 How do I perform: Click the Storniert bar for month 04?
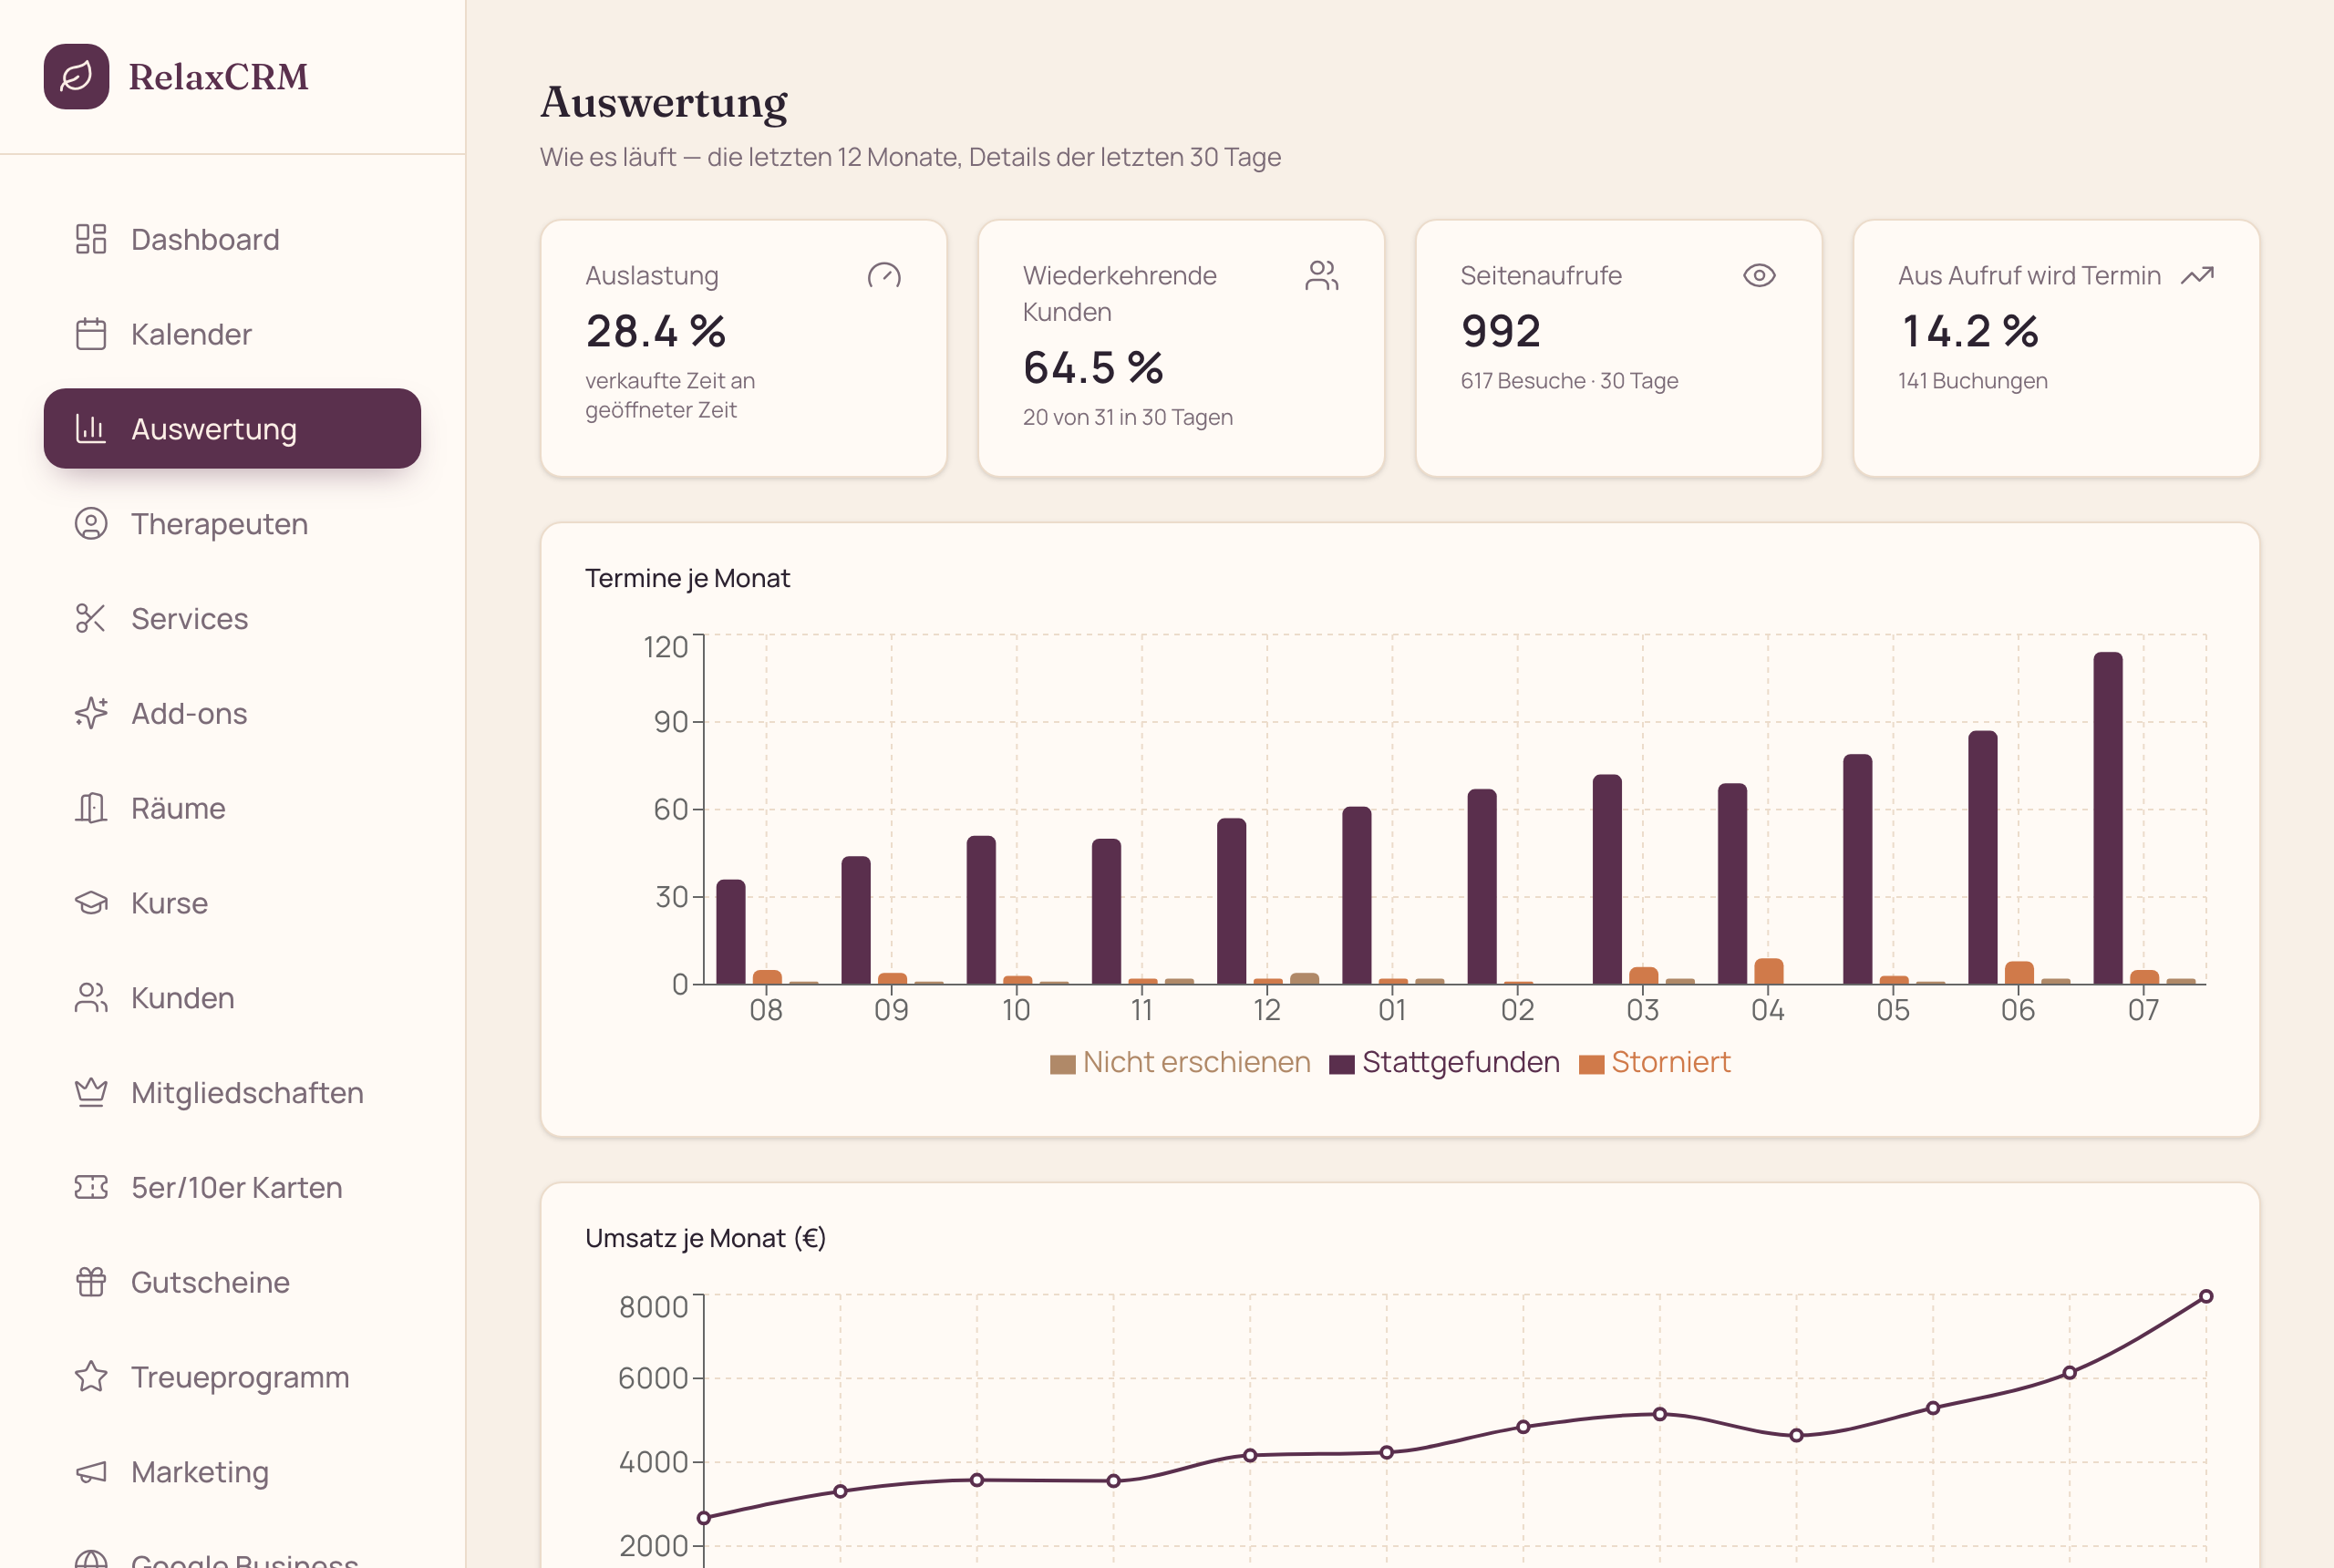pyautogui.click(x=1769, y=971)
